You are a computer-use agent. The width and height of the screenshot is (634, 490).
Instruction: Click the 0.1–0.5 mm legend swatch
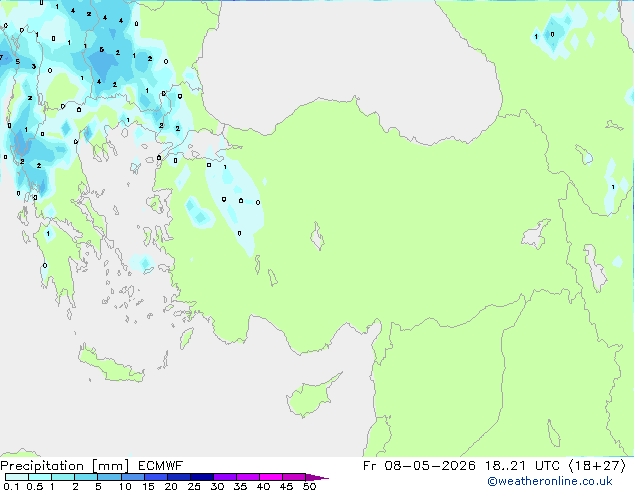(17, 477)
